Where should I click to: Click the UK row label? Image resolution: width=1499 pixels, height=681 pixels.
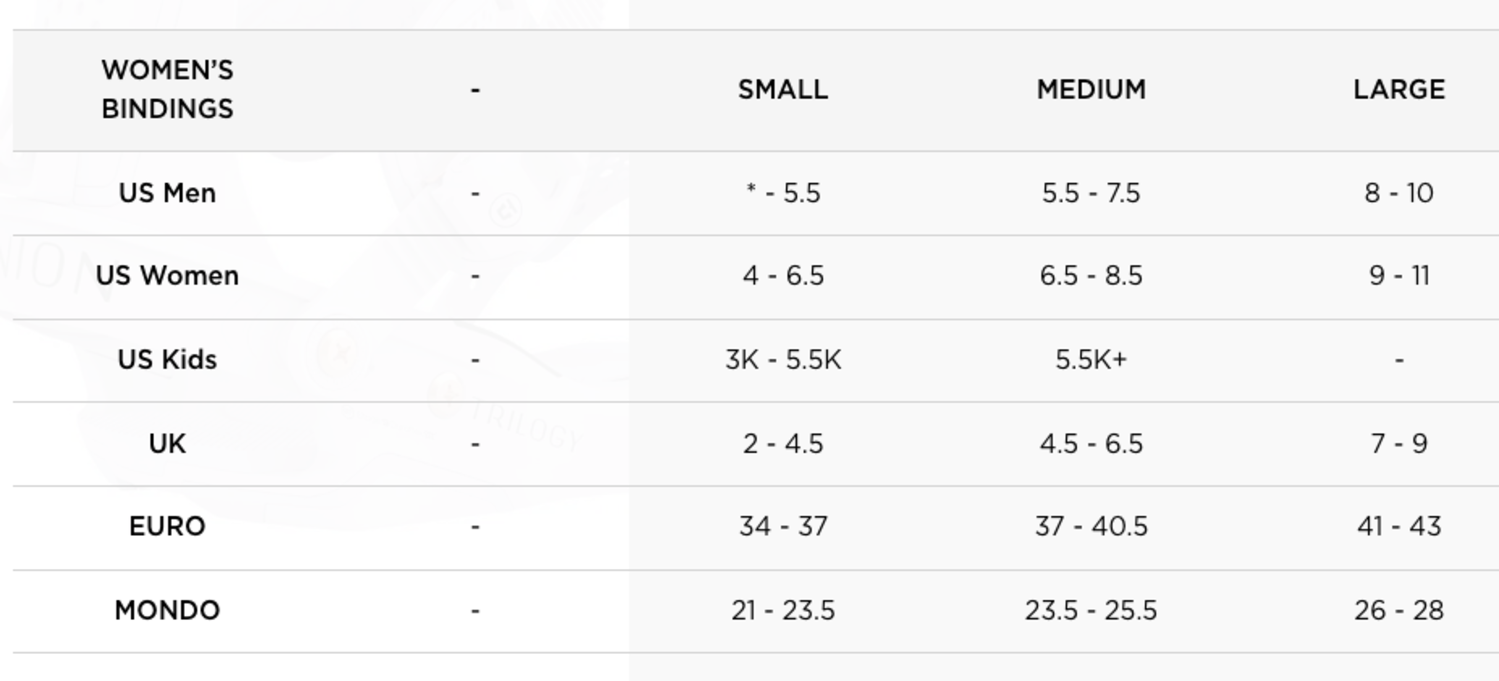167,443
